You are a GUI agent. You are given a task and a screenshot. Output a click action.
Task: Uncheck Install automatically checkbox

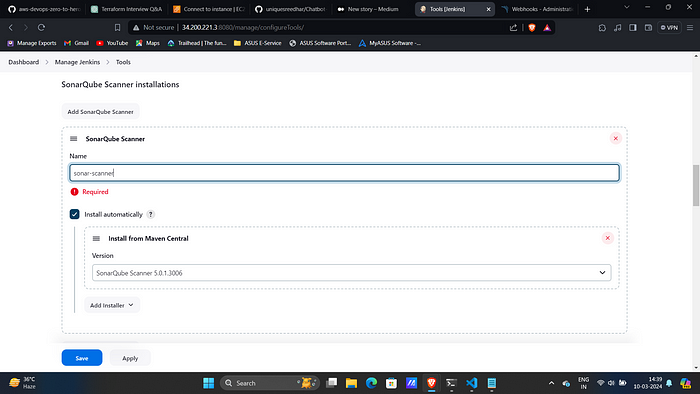(x=75, y=214)
